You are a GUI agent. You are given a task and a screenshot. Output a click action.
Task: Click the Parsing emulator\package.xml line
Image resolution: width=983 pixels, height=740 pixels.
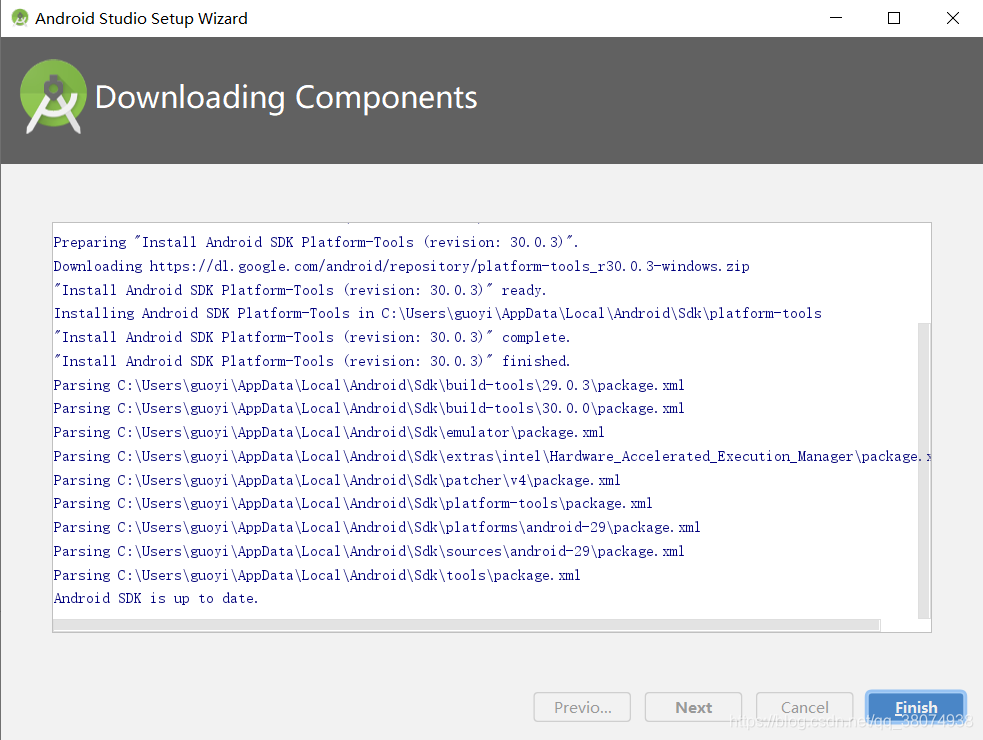tap(329, 432)
